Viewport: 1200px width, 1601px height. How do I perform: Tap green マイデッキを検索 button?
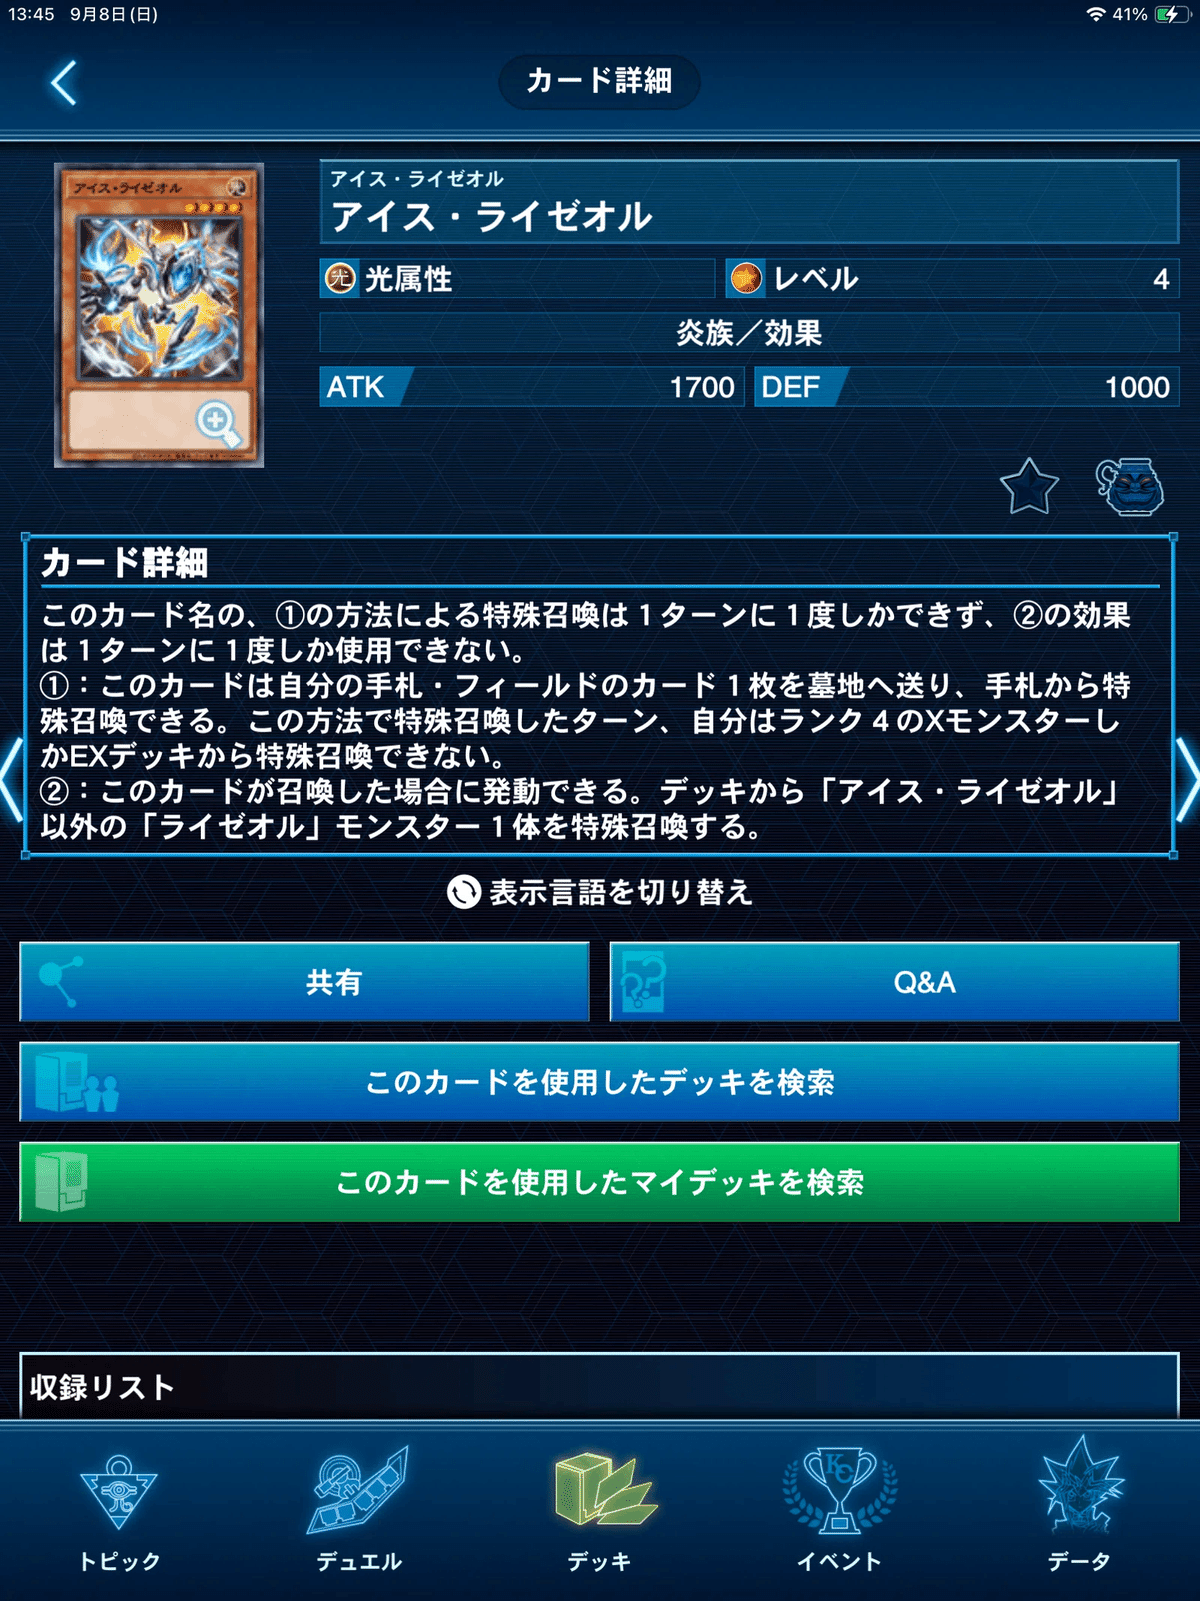600,1182
